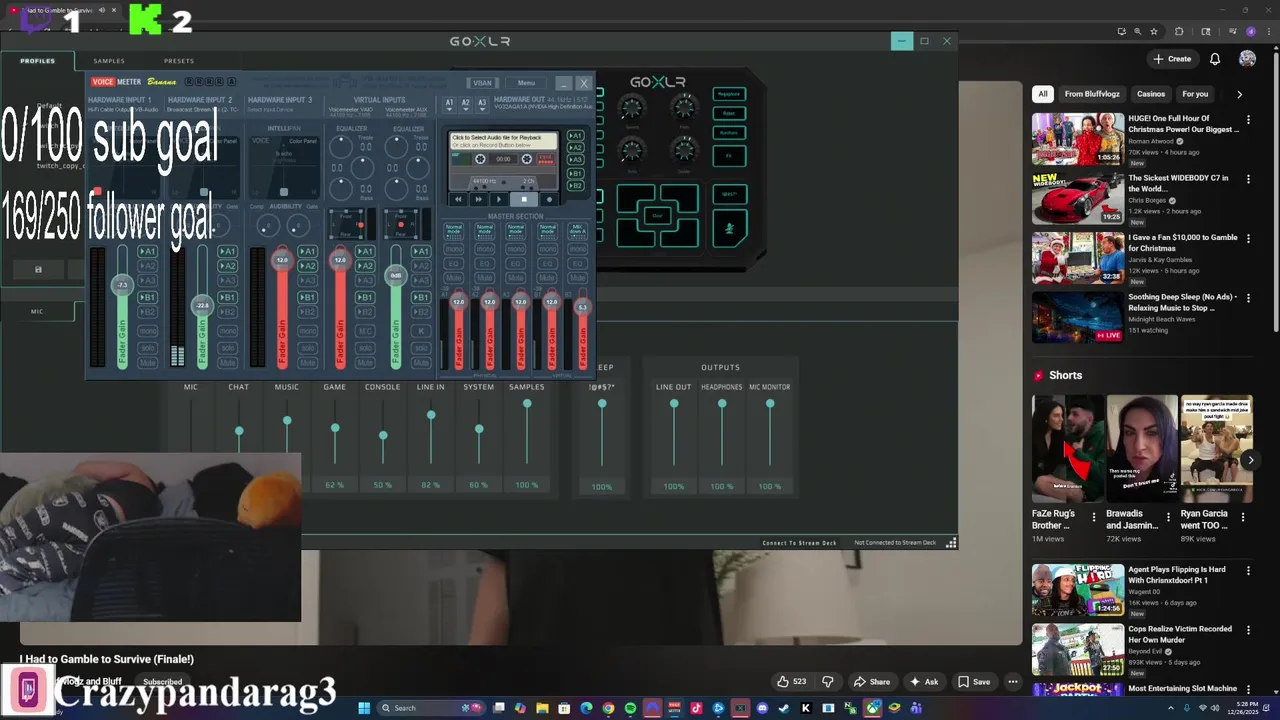Show more YouTube filter chips with arrow
Image resolution: width=1280 pixels, height=720 pixels.
point(1239,94)
